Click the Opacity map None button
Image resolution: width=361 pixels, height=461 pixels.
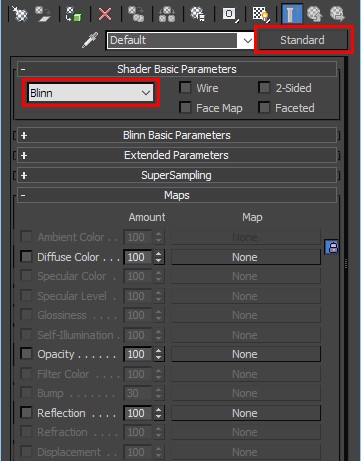click(x=246, y=354)
